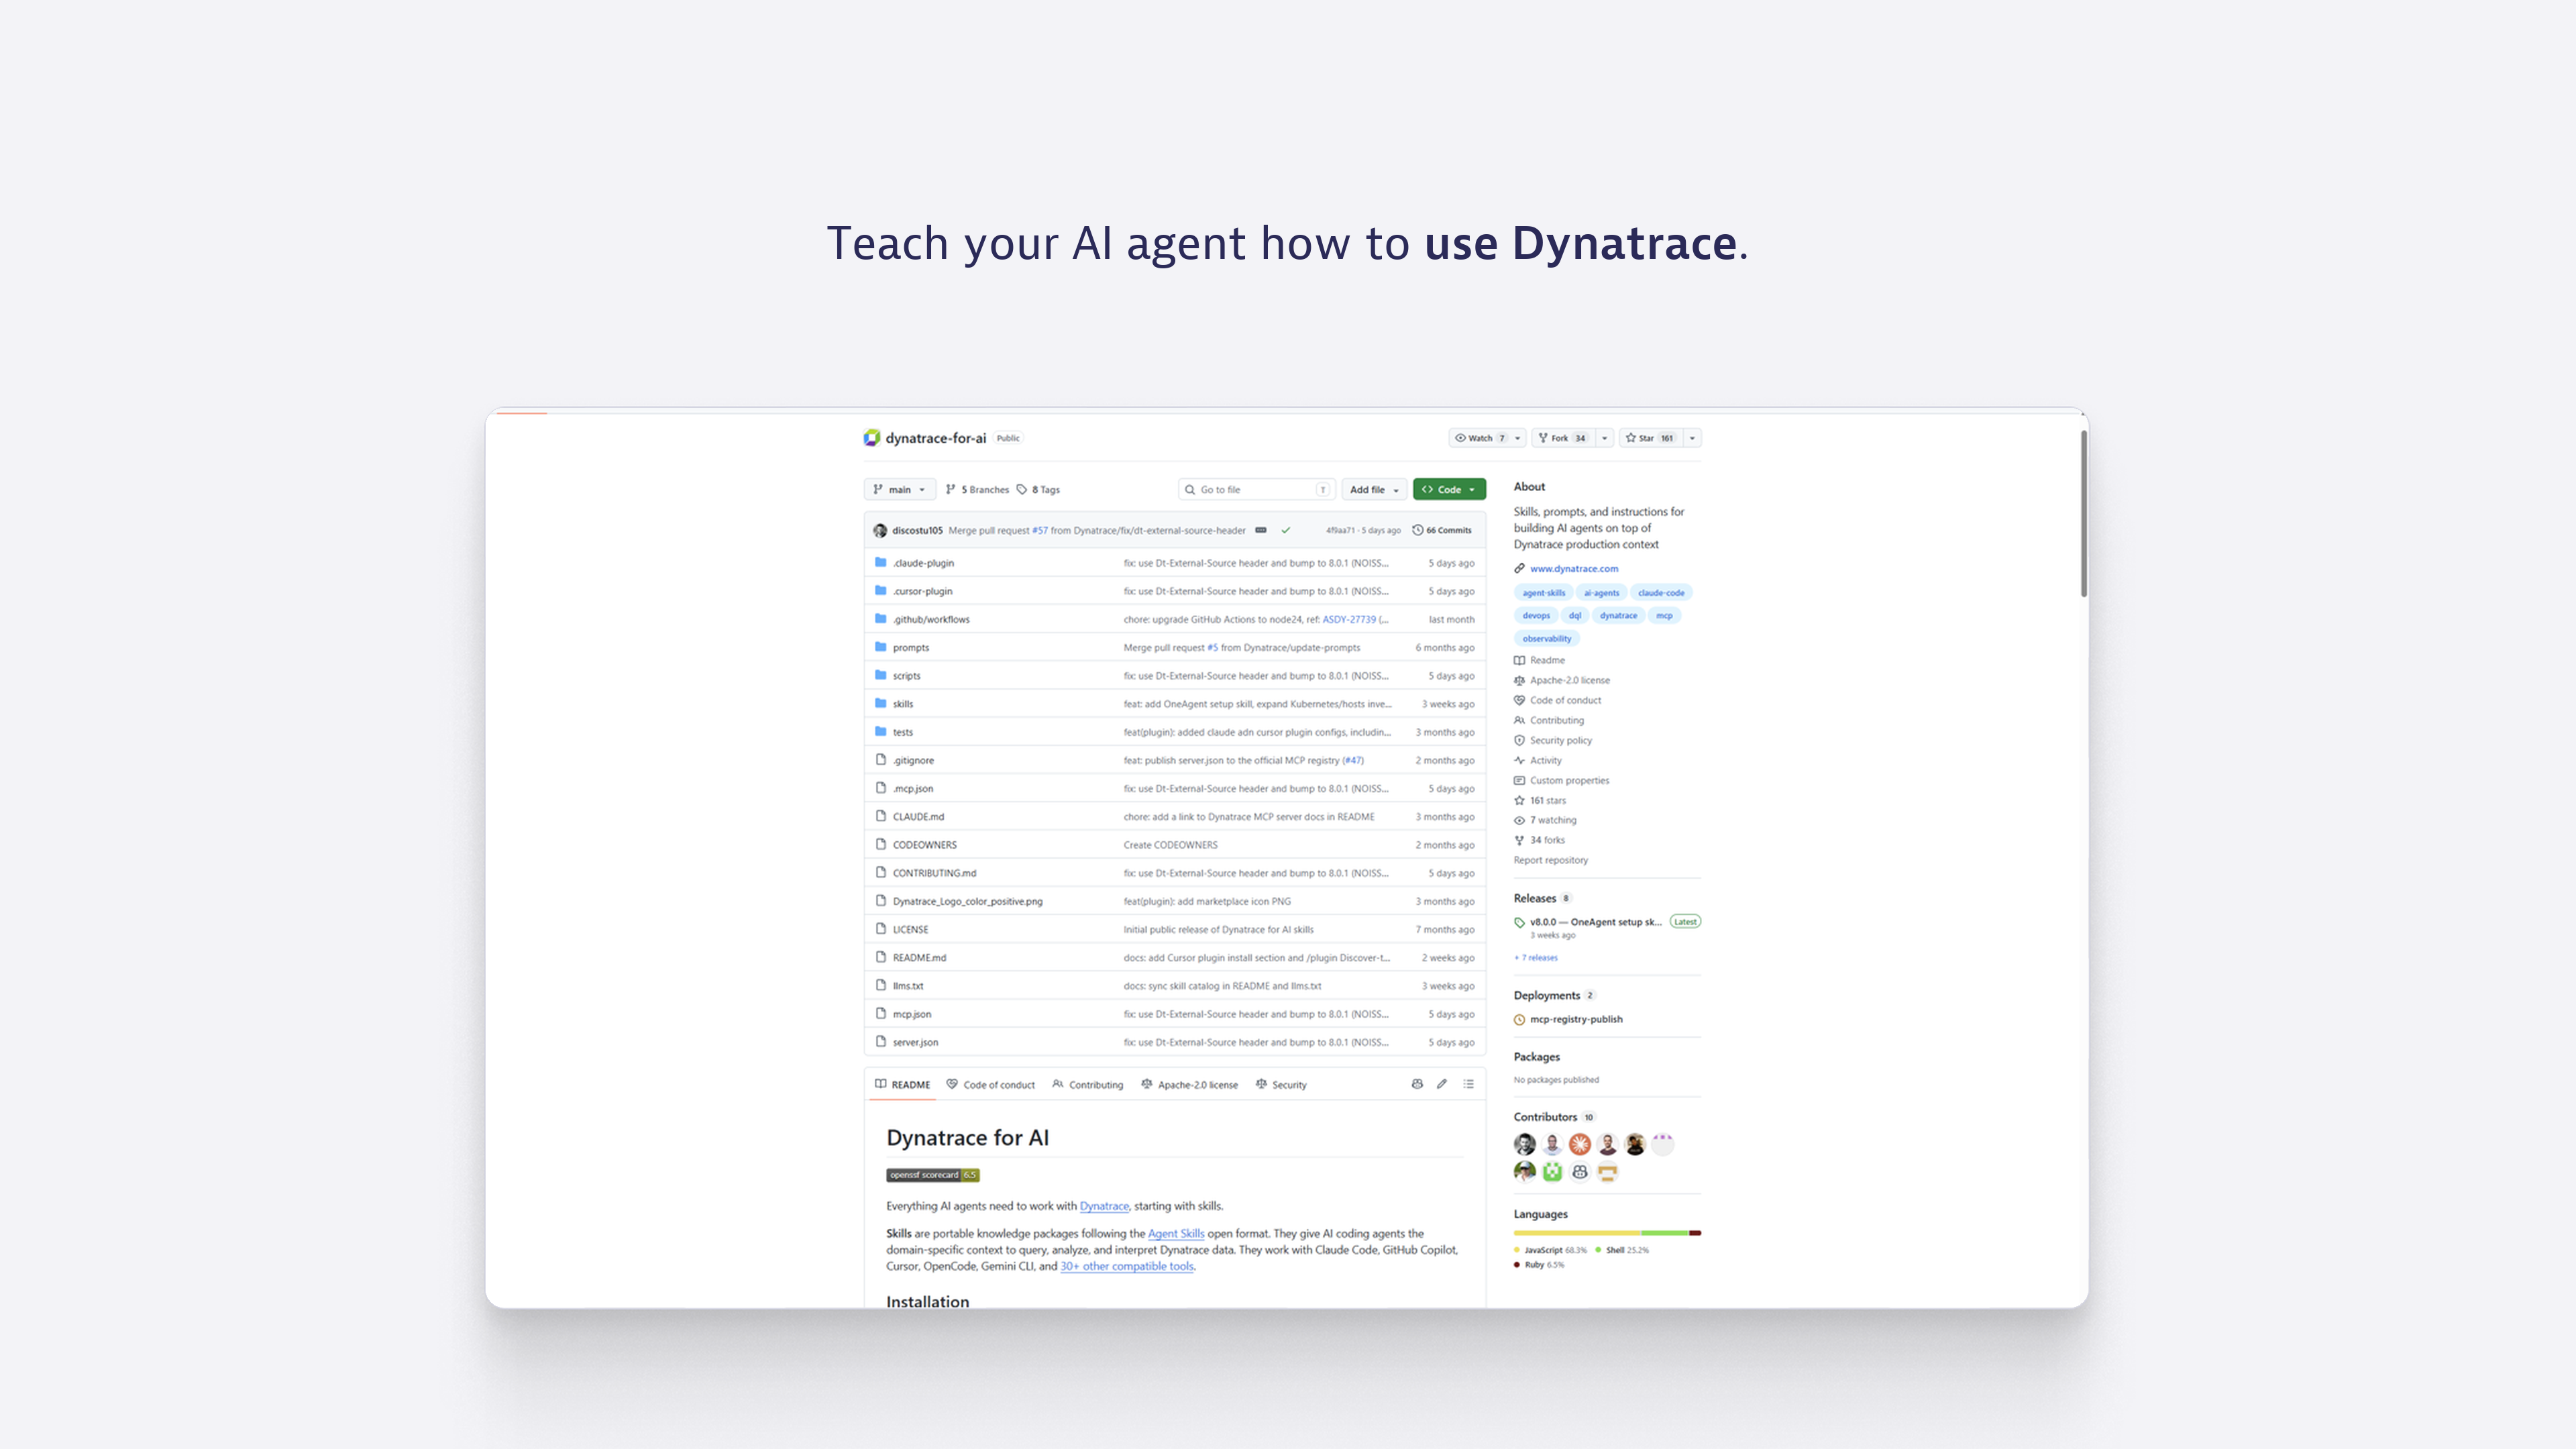Screen dimensions: 2576x1449
Task: Fork the repository with Fork button
Action: click(x=1564, y=438)
